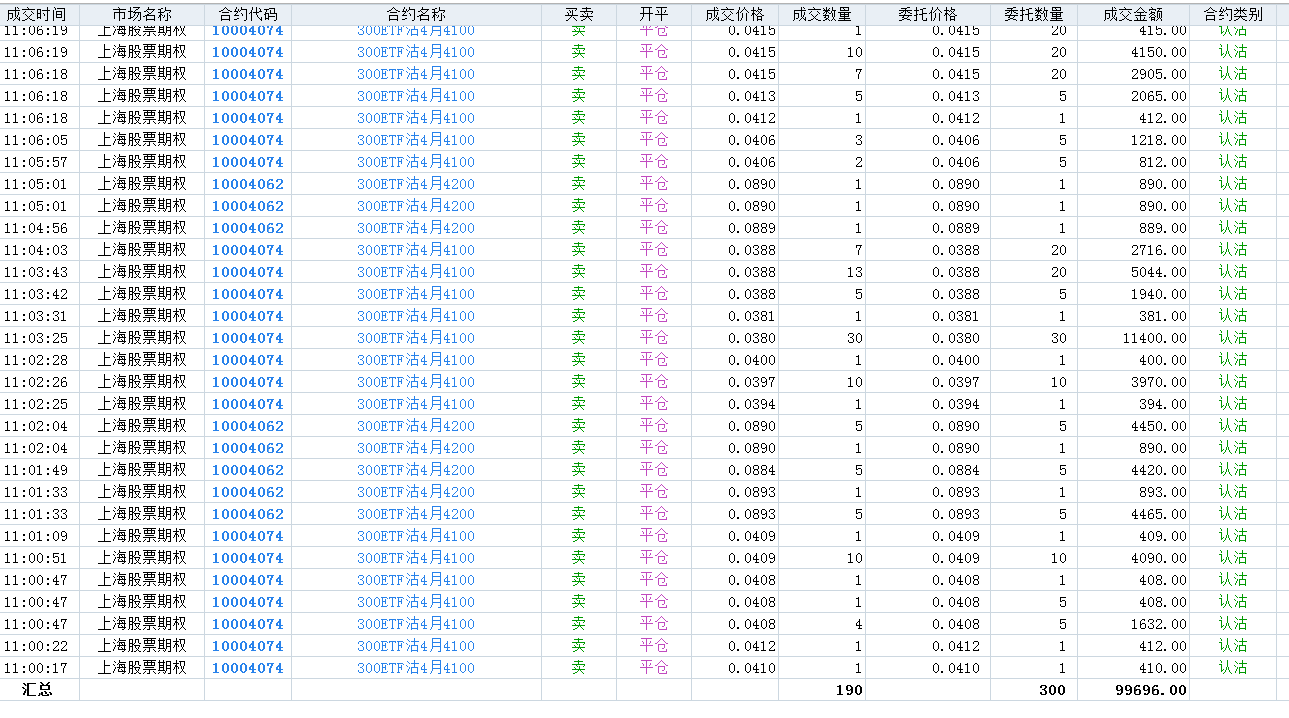
Task: Click the 成交金额 value 3970.00
Action: click(1158, 382)
